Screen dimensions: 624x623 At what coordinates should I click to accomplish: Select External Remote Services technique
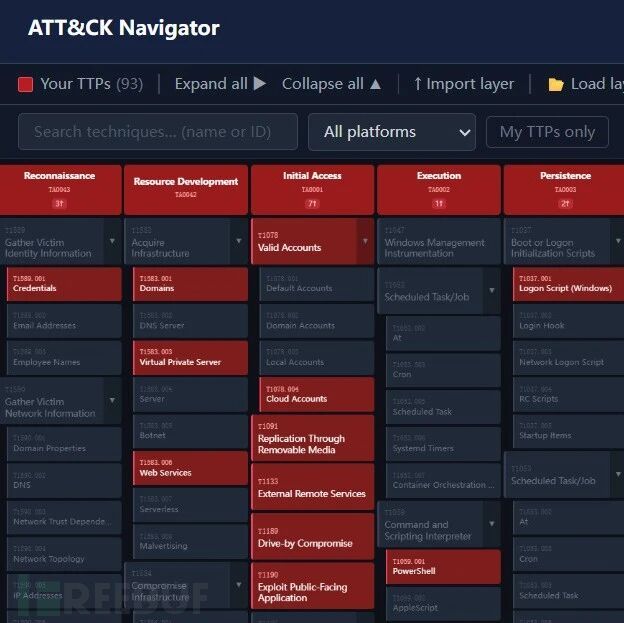[312, 487]
